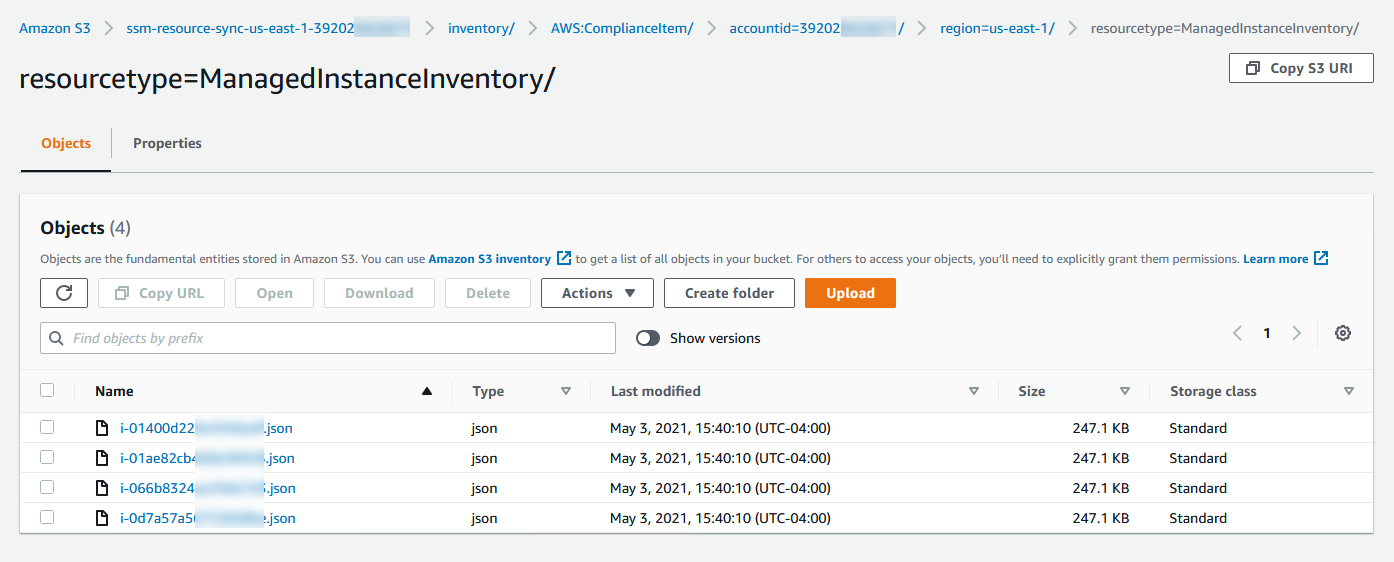The image size is (1394, 562).
Task: Click the Name column header
Action: [x=114, y=391]
